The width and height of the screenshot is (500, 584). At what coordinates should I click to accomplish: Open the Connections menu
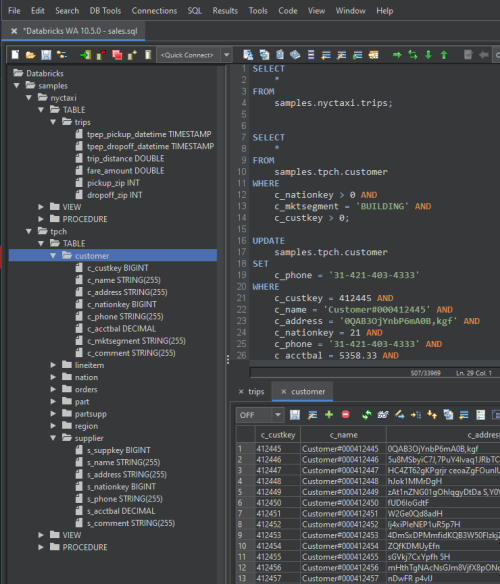coord(154,11)
